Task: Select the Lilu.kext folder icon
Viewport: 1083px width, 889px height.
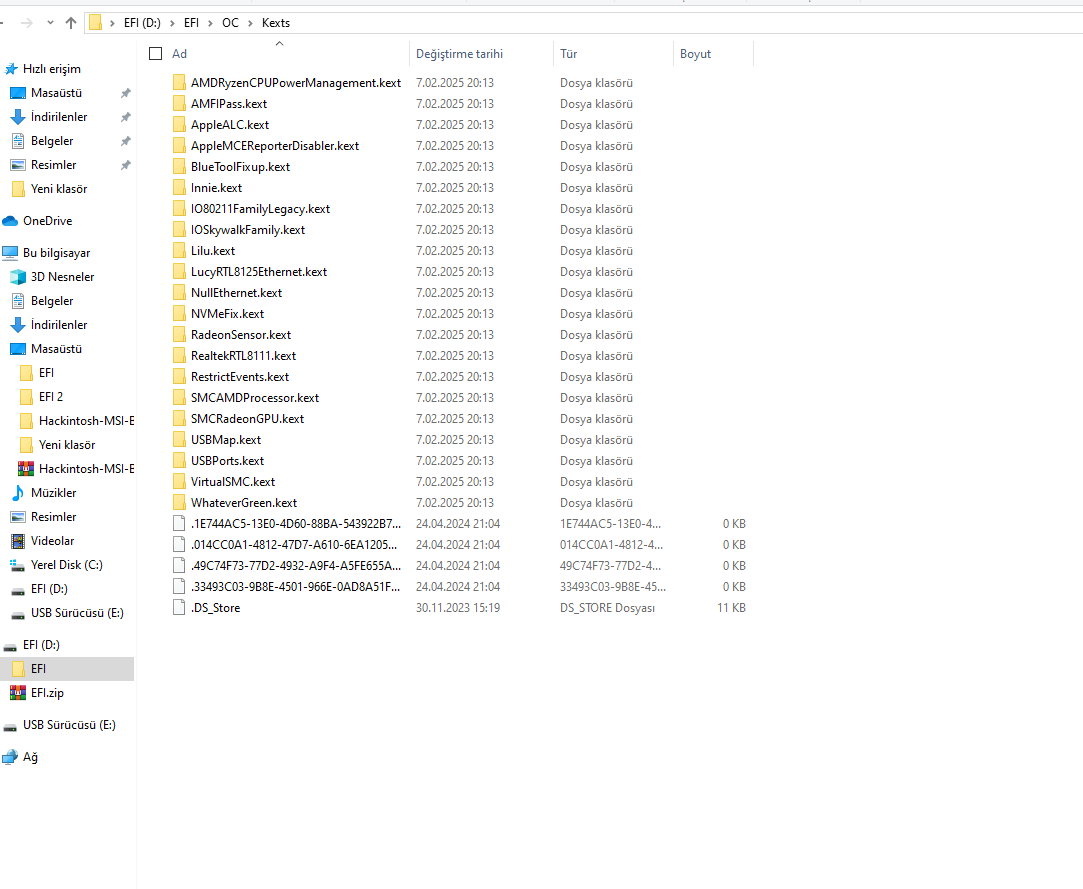Action: pos(179,251)
